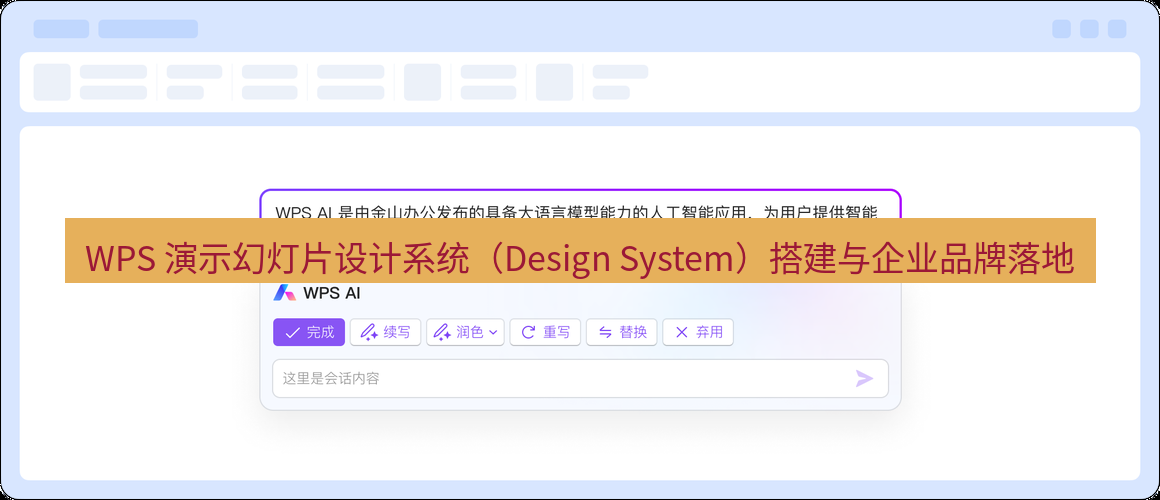Click the 续写 button
The height and width of the screenshot is (500, 1160).
tap(385, 332)
